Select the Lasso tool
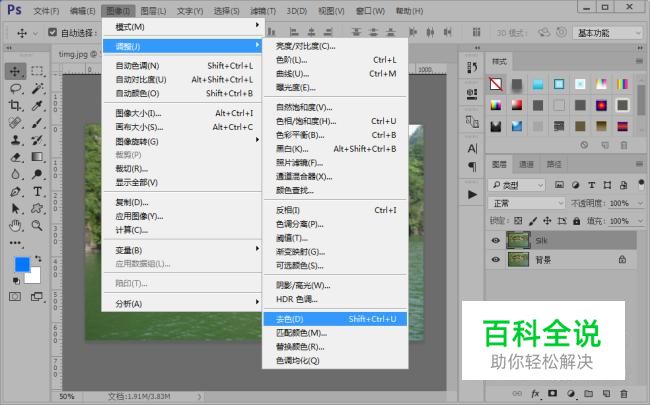The width and height of the screenshot is (650, 405). pos(16,88)
